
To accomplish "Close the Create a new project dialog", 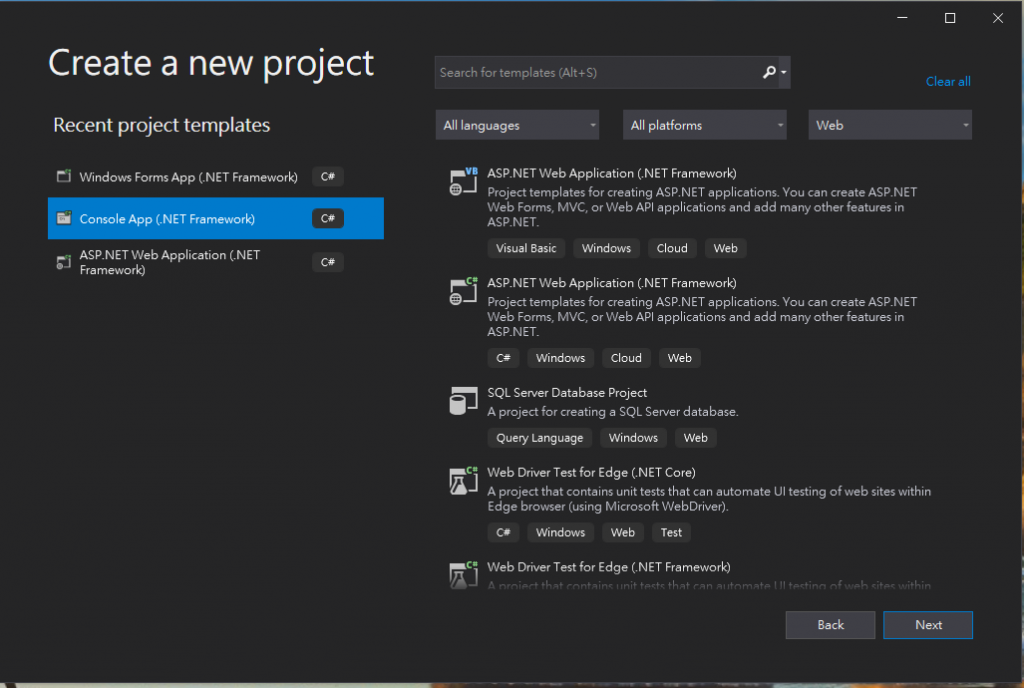I will point(997,18).
